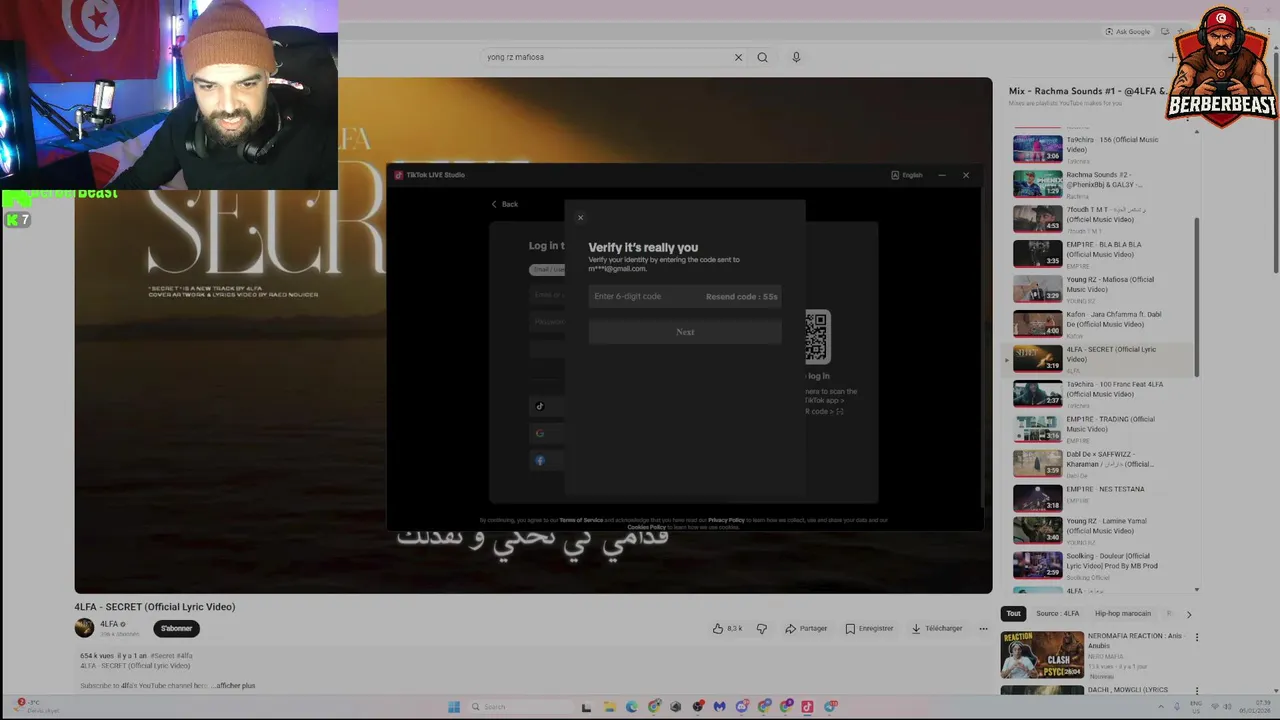Expand description with afficher plus
The image size is (1280, 720).
coord(235,686)
